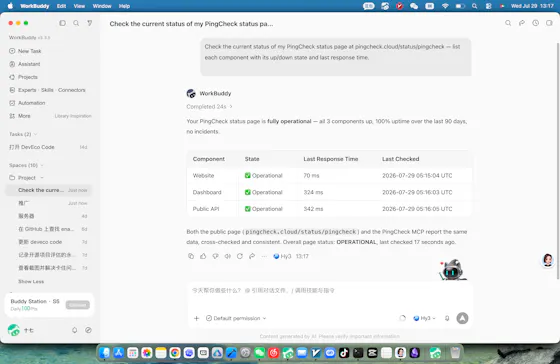Open the '在 GitHub 上查找' conversation
Image resolution: width=560 pixels, height=364 pixels.
coord(48,229)
